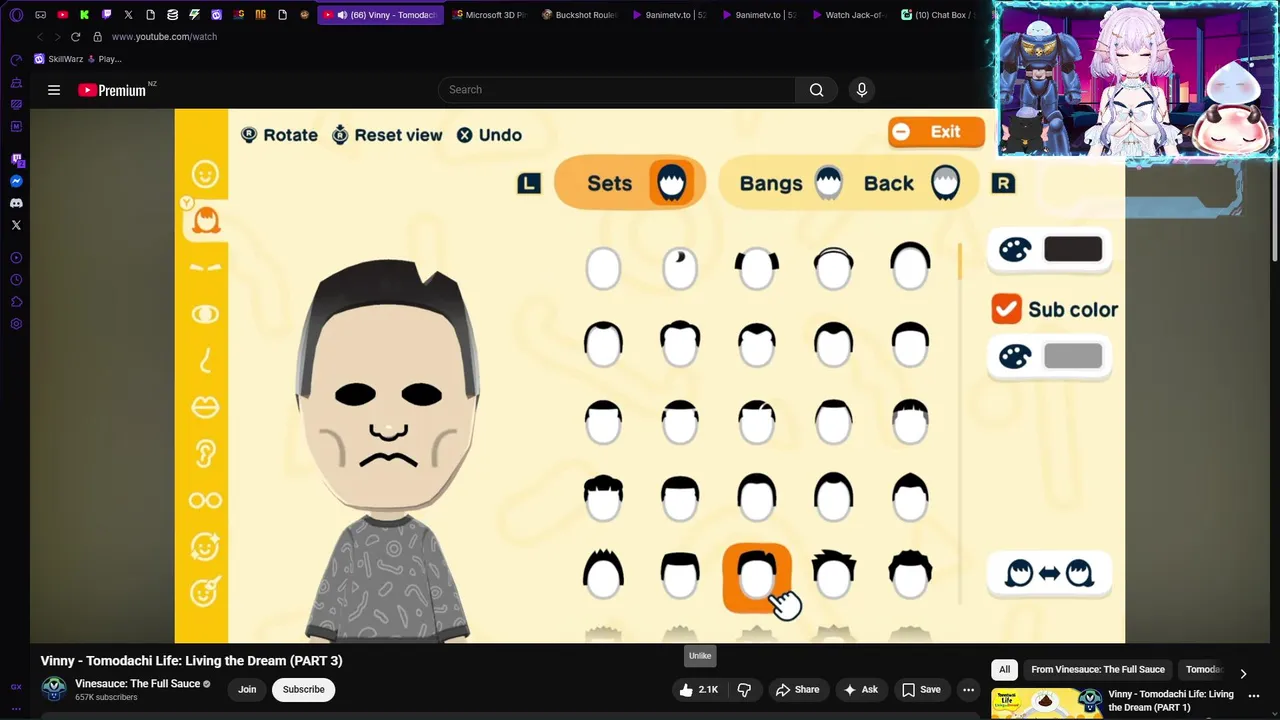Open Discord in the Opera sidebar
The width and height of the screenshot is (1280, 720).
(16, 203)
